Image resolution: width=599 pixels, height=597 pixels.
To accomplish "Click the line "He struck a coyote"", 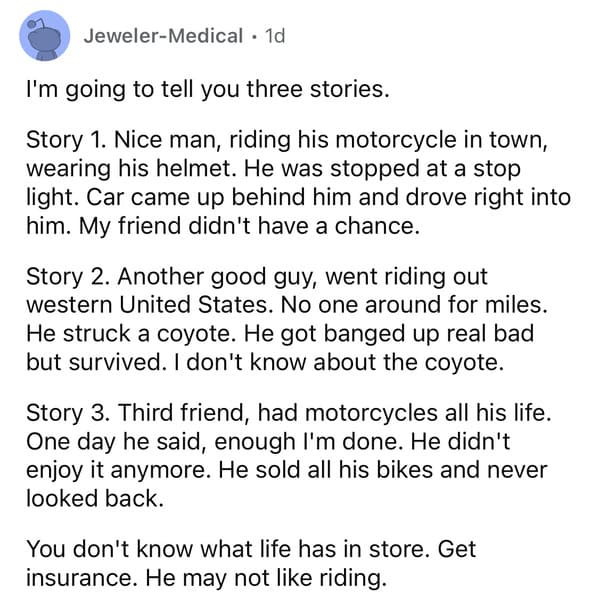I will [280, 333].
